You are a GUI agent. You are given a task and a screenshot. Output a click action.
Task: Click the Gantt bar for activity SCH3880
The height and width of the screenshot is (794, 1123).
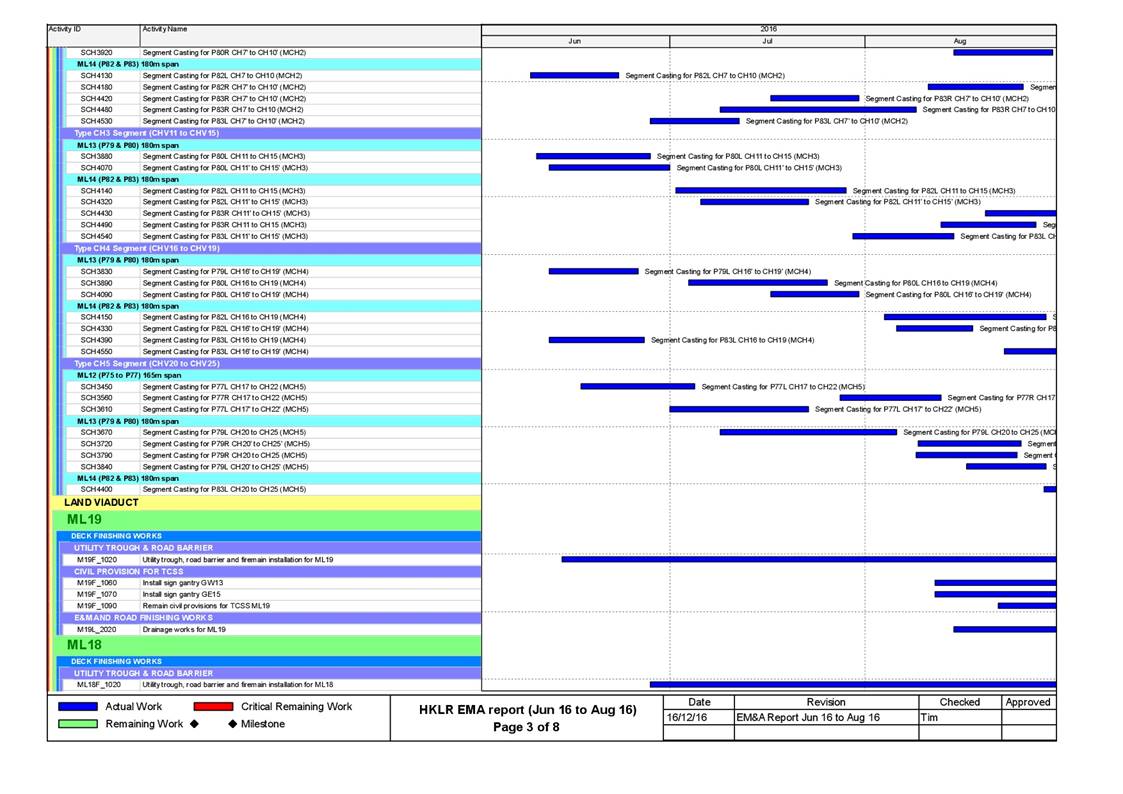[x=593, y=156]
